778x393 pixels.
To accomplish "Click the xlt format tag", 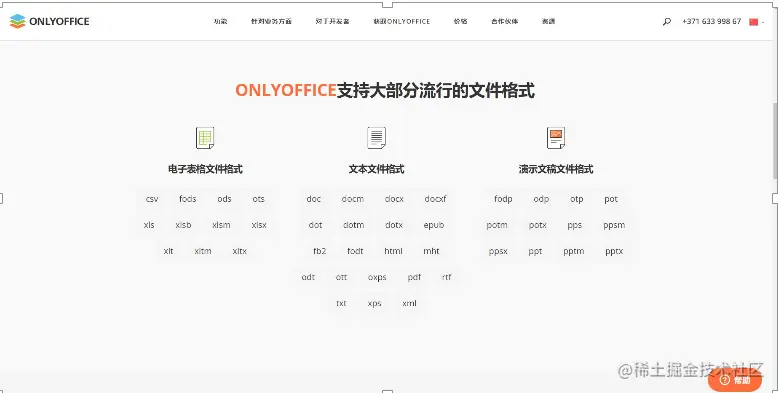I will click(x=168, y=251).
